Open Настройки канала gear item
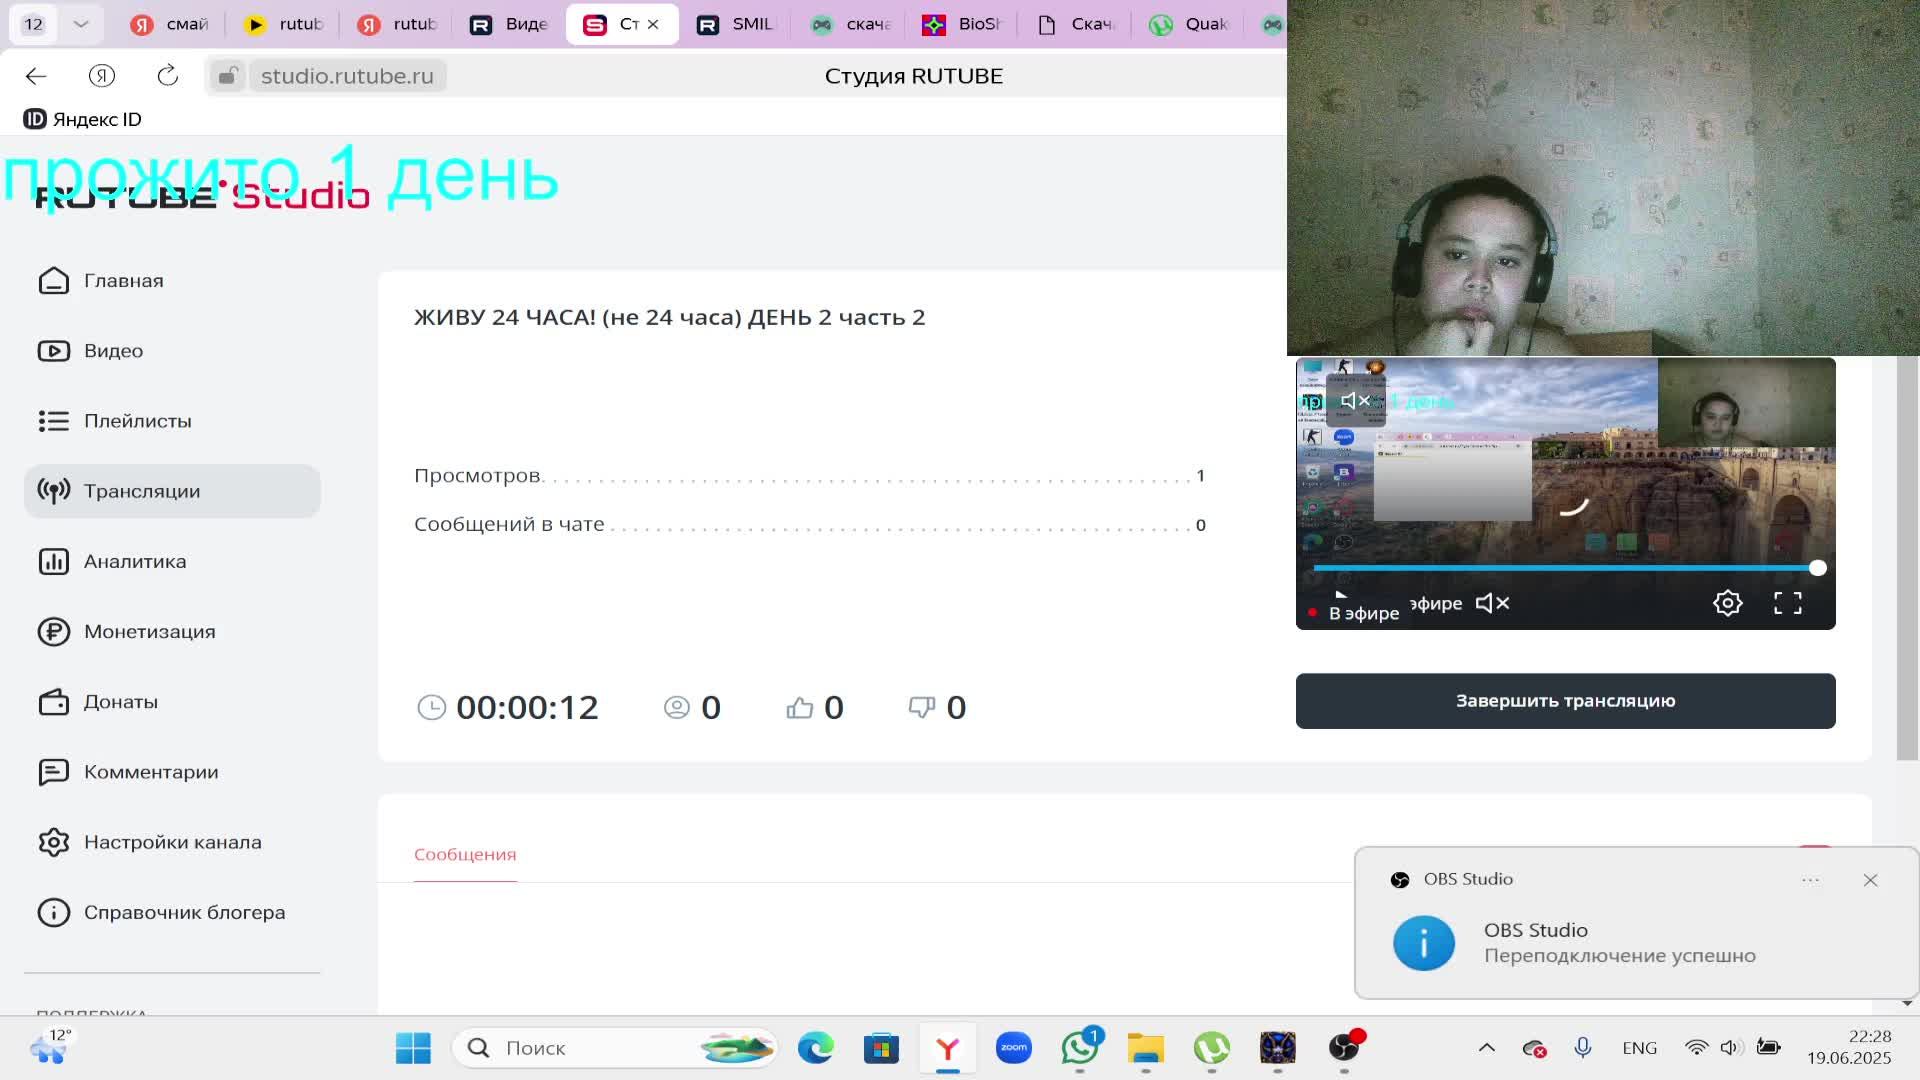Image resolution: width=1920 pixels, height=1080 pixels. 172,842
